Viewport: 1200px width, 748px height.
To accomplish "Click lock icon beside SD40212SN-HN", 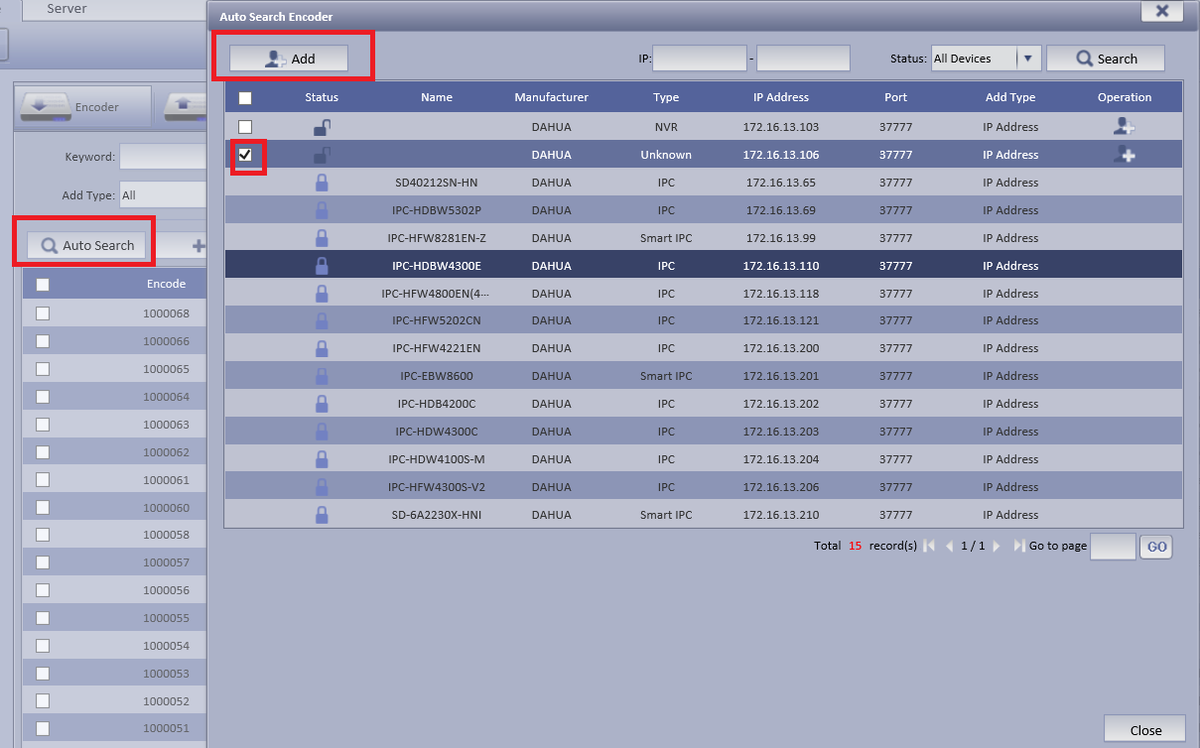I will (x=322, y=182).
